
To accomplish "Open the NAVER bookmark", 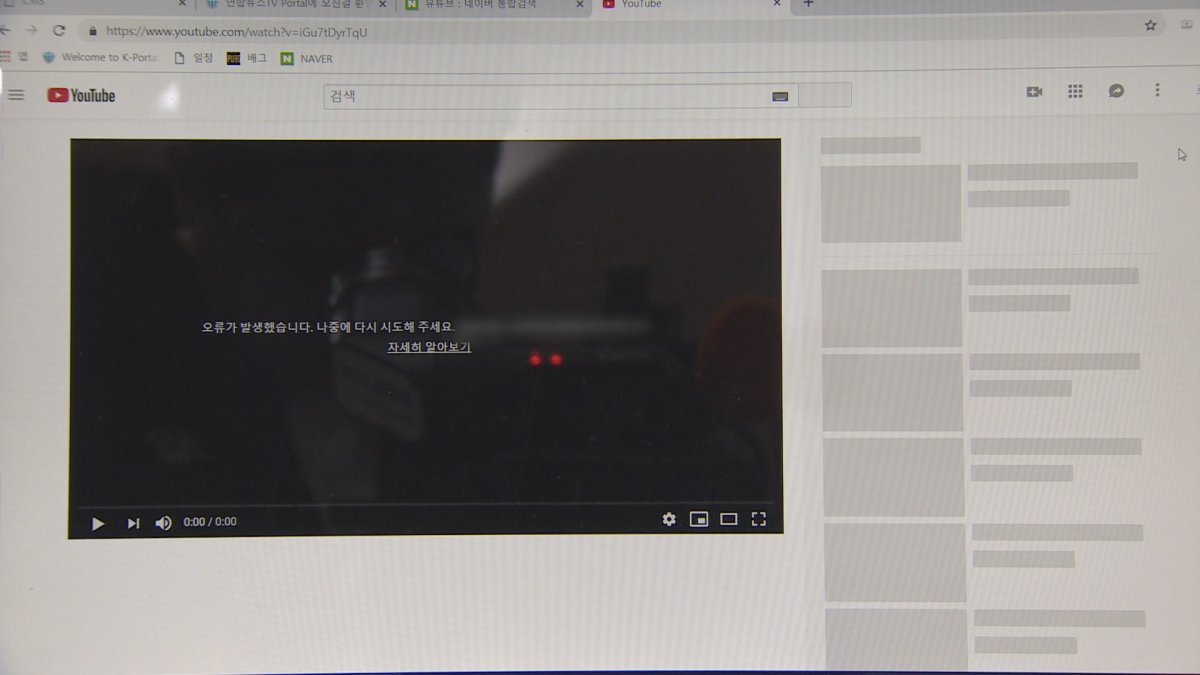I will [307, 59].
